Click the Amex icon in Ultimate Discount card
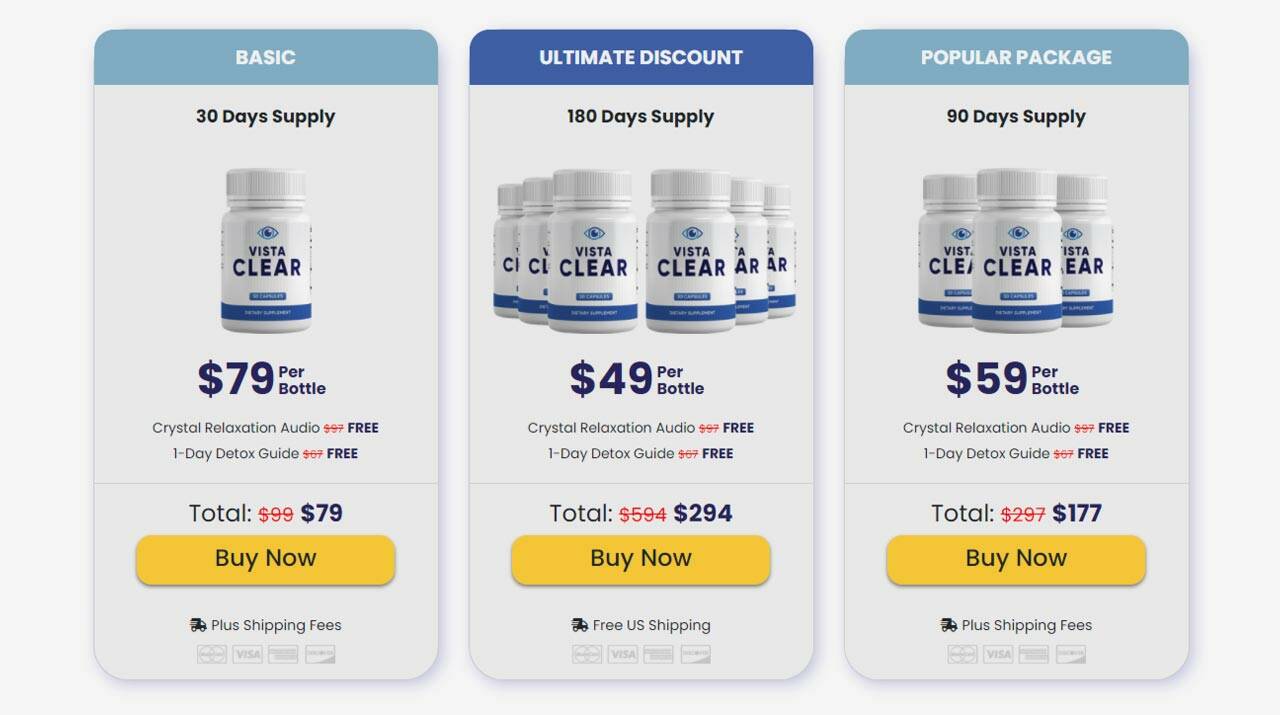1280x715 pixels. [x=658, y=654]
